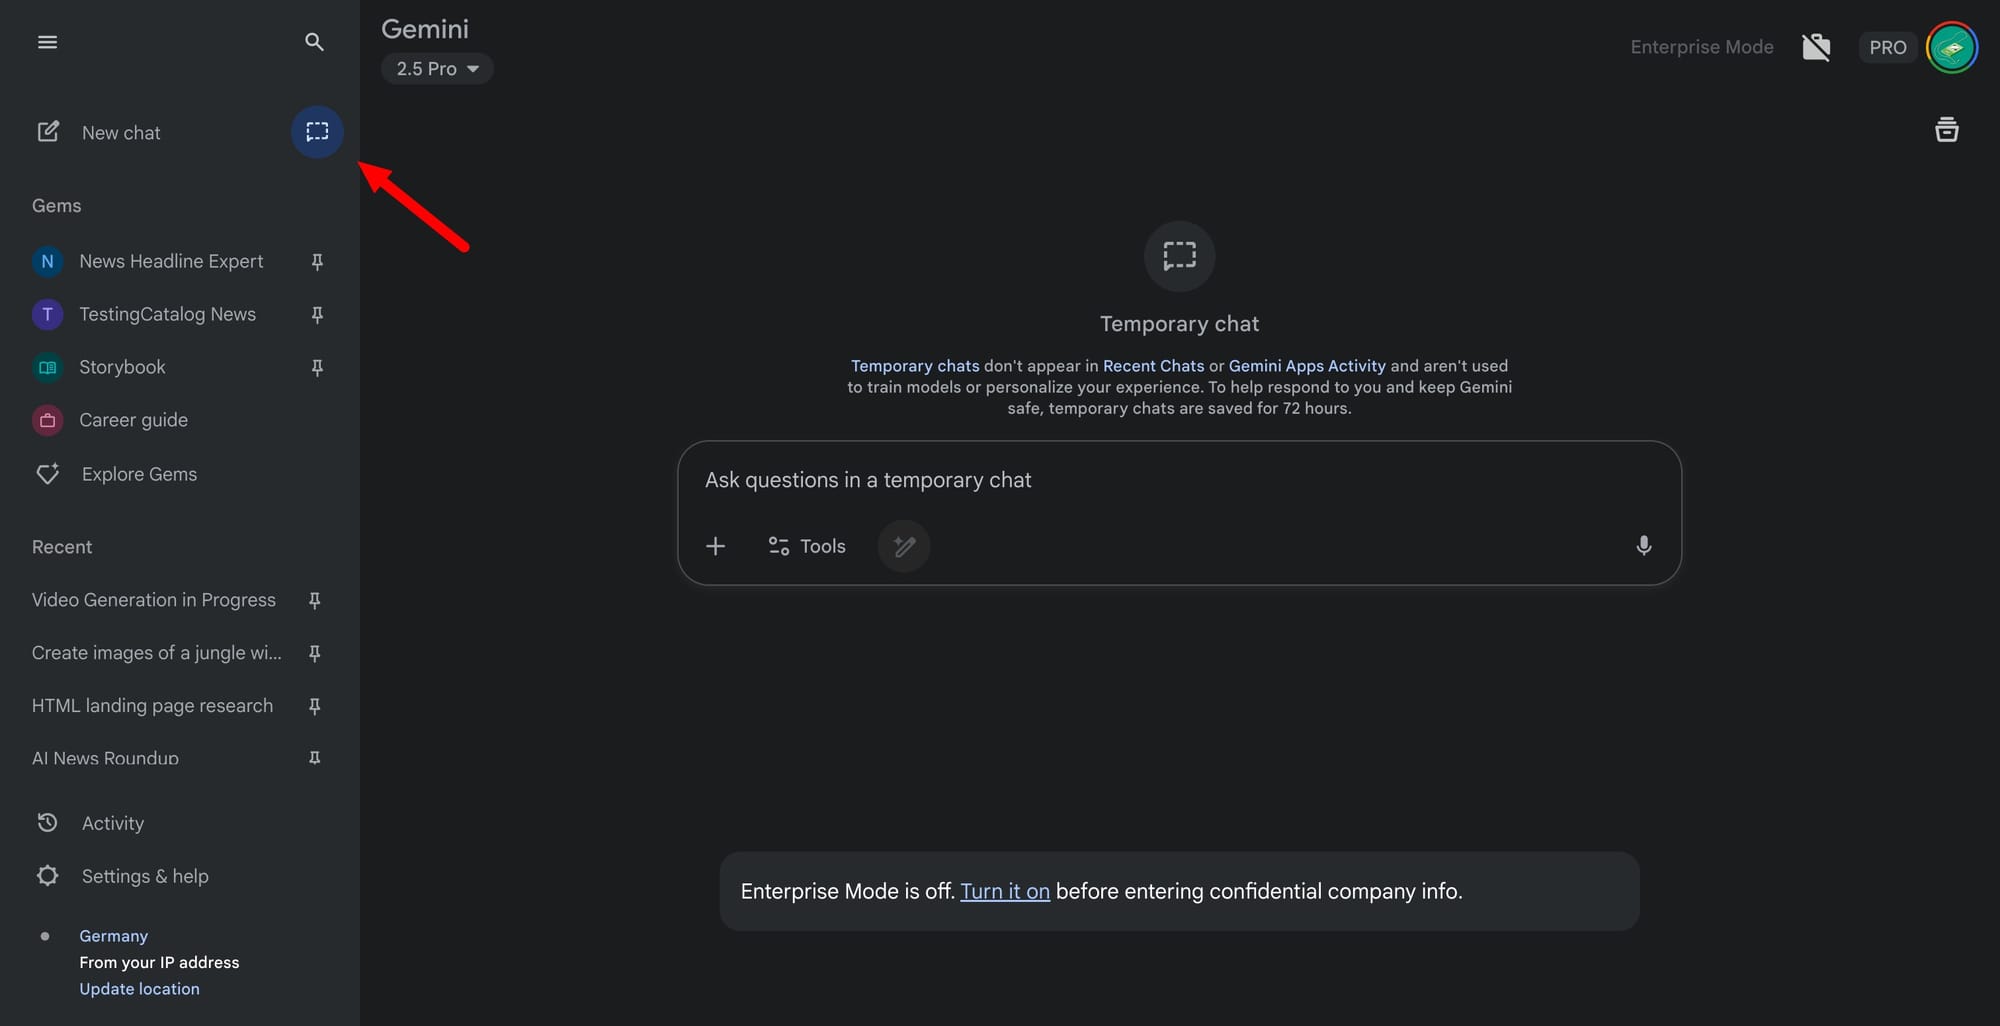Unpin the News Headline Expert gem
The height and width of the screenshot is (1026, 2000).
point(317,262)
